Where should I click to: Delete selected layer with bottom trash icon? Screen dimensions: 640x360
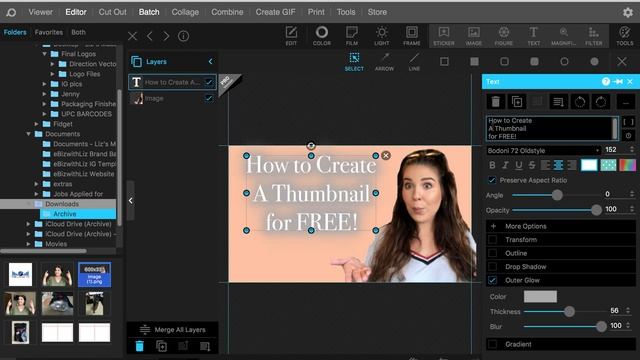(139, 346)
